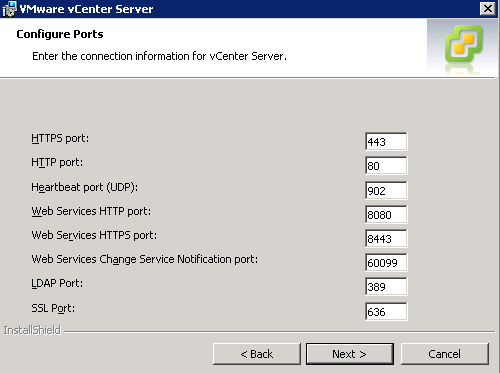Select the Web Services HTTPS port field
500x373 pixels.
click(x=386, y=239)
